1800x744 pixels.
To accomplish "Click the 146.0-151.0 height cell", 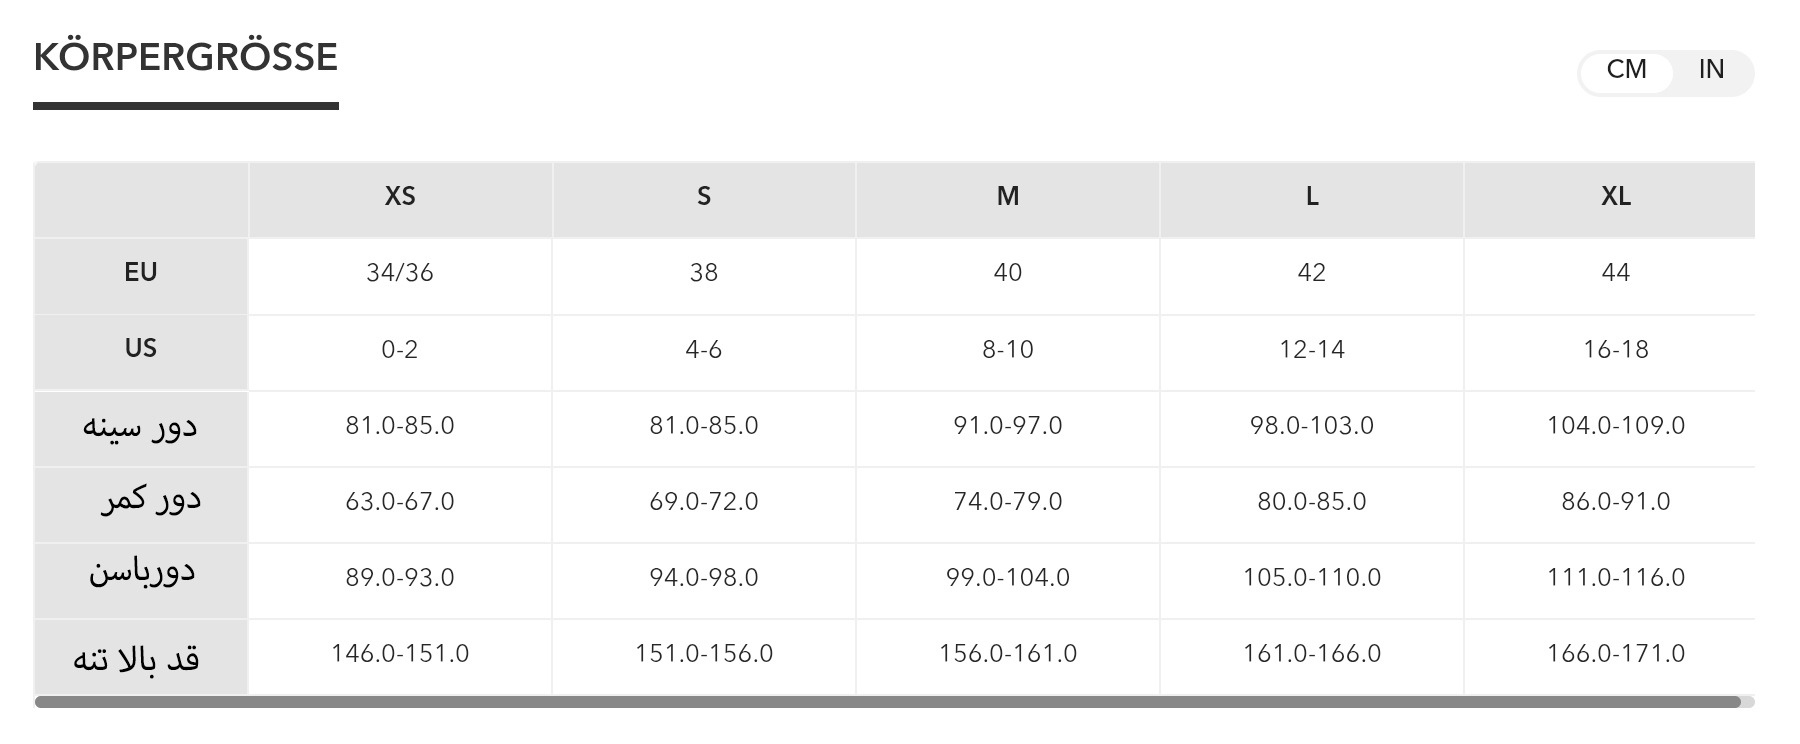I will pyautogui.click(x=400, y=654).
